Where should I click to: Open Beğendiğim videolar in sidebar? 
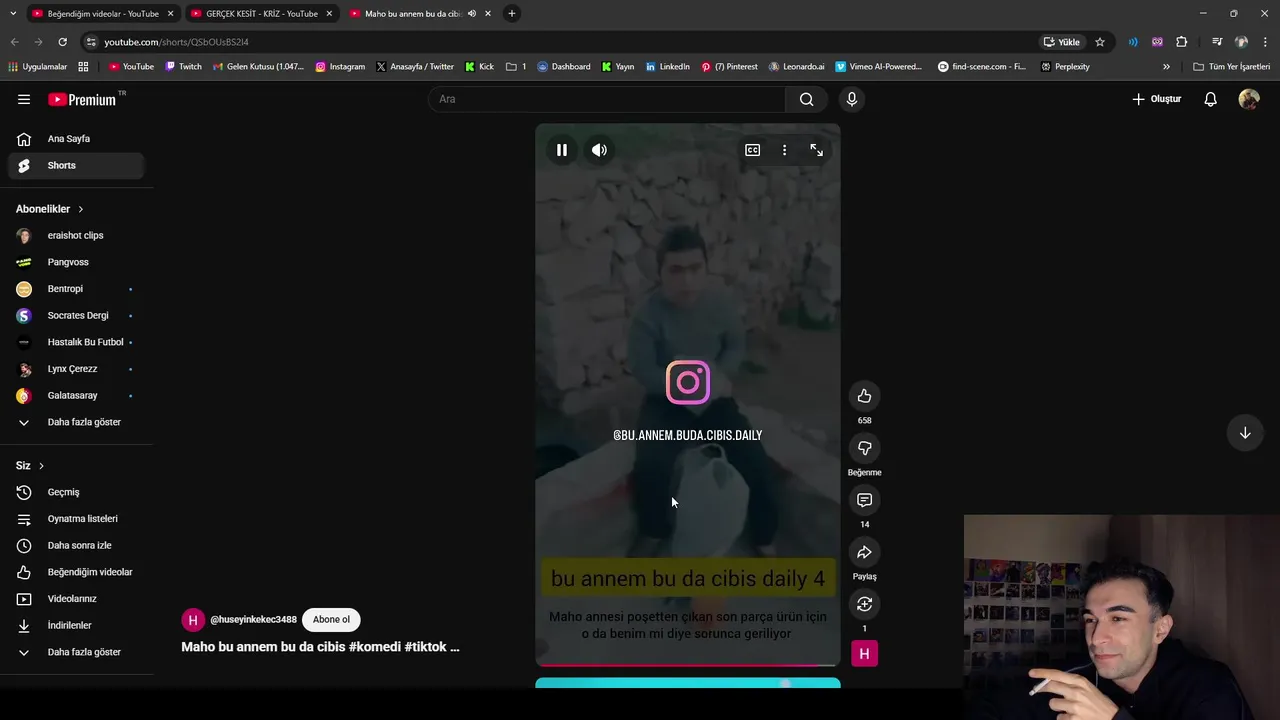click(76, 572)
